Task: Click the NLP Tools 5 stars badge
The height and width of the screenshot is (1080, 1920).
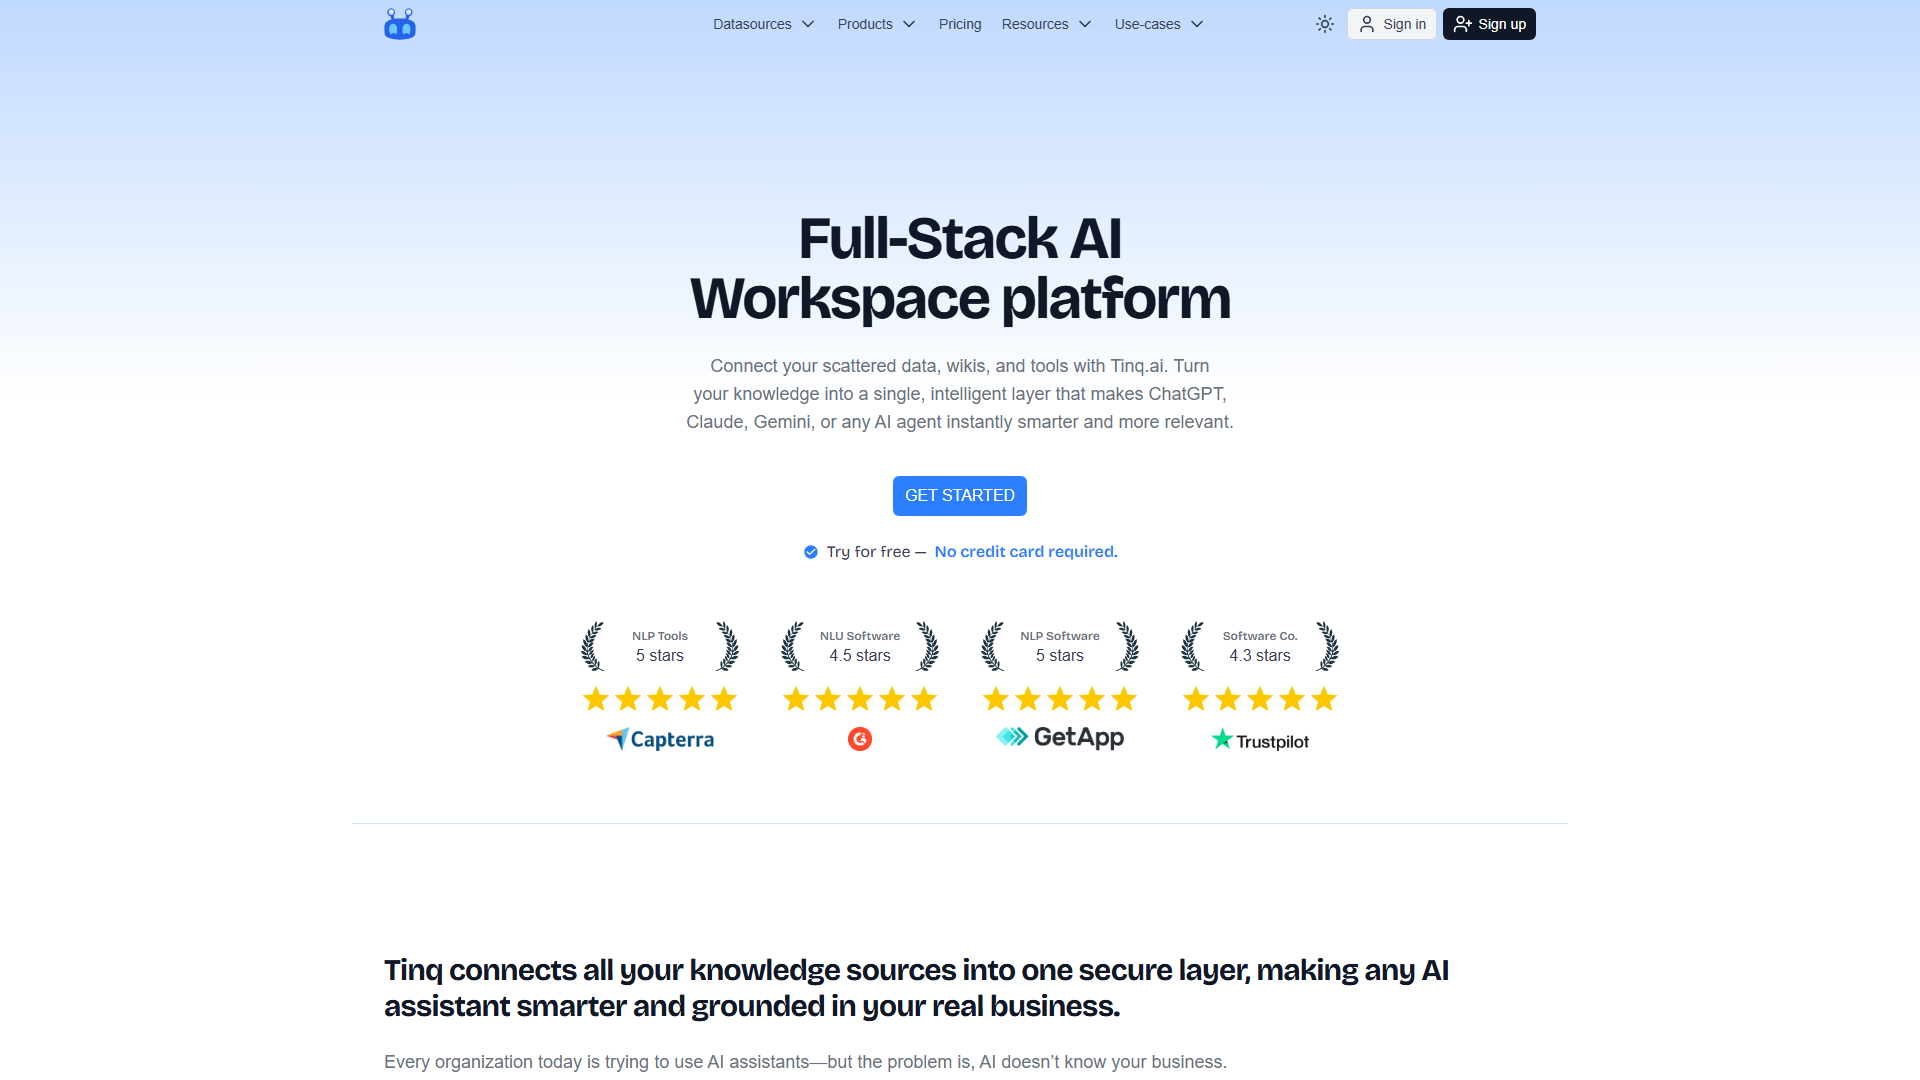Action: pos(660,646)
